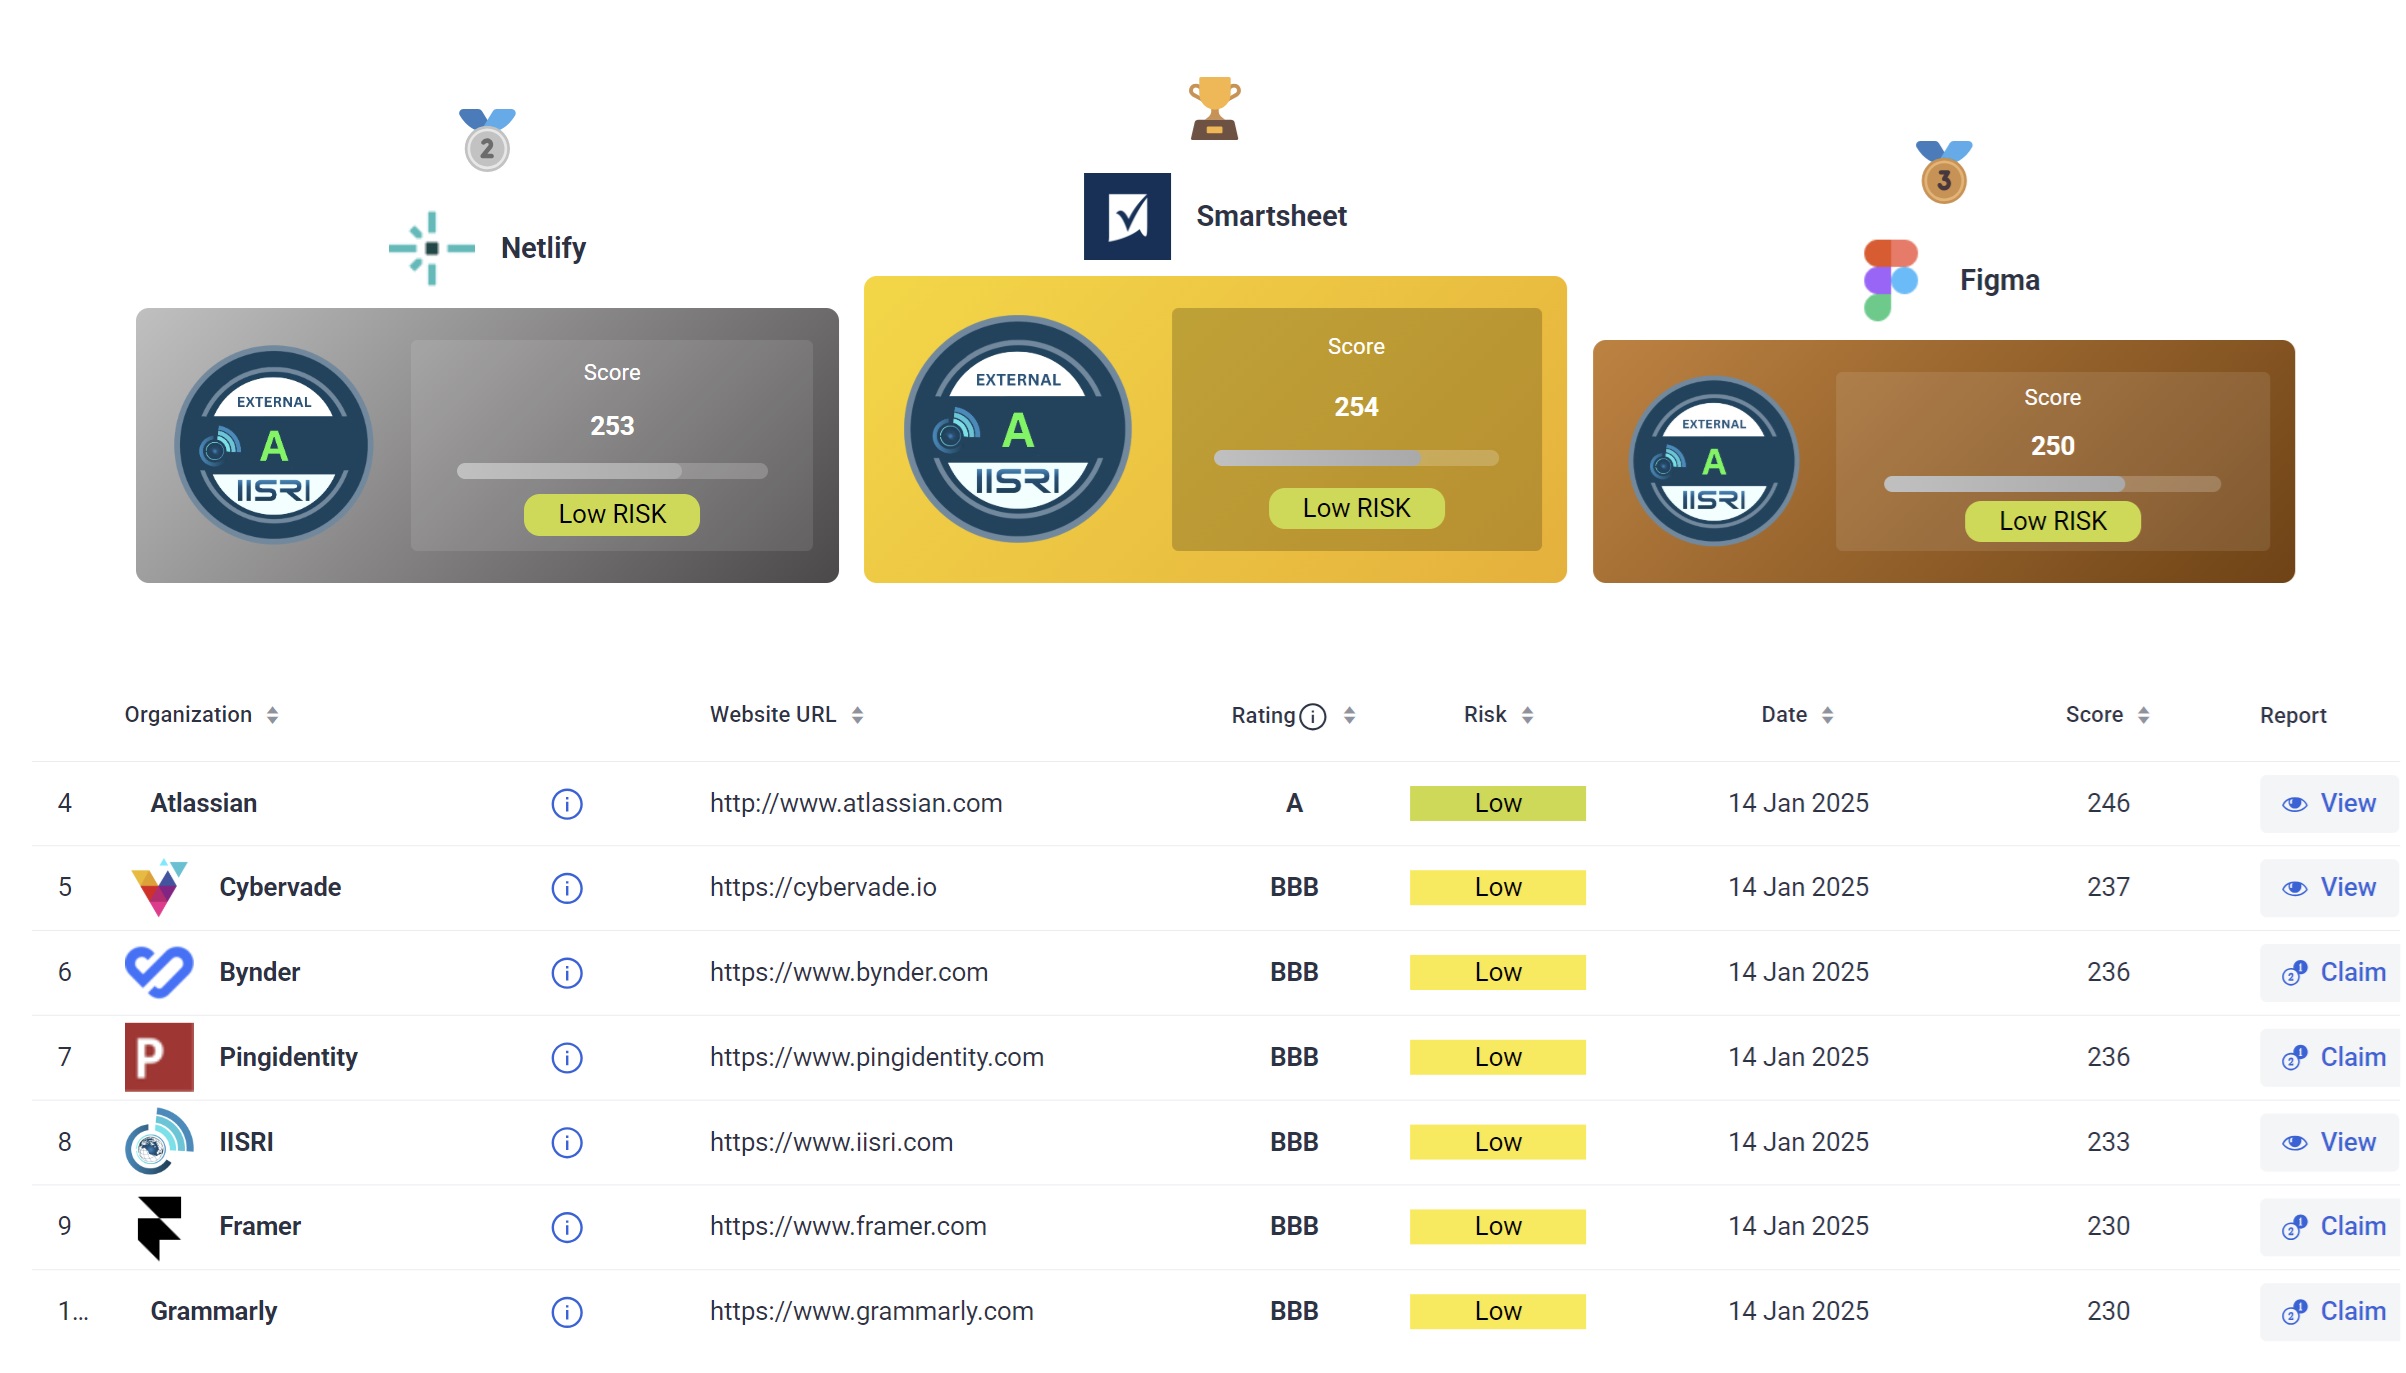The image size is (2406, 1373).
Task: Click the Bynder logo in the table
Action: tap(158, 972)
